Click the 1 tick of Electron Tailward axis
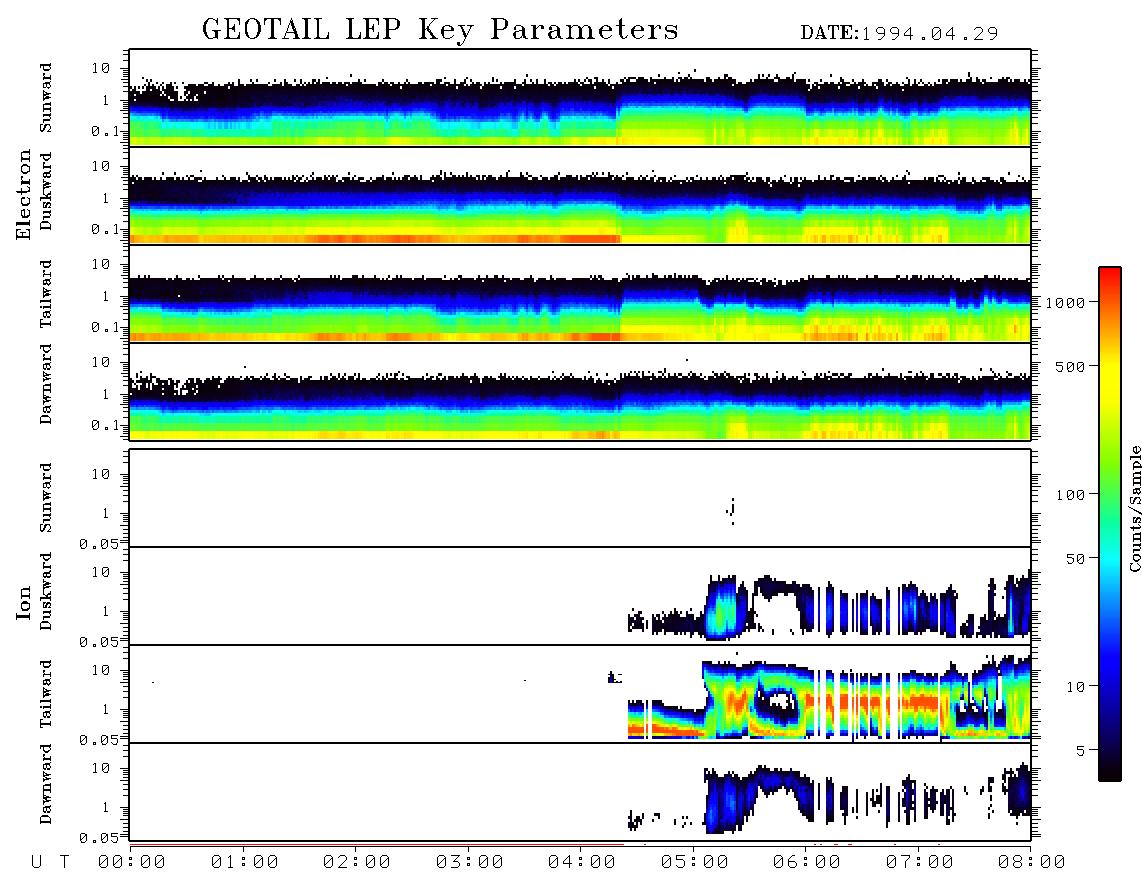This screenshot has width=1142, height=880. [x=106, y=296]
